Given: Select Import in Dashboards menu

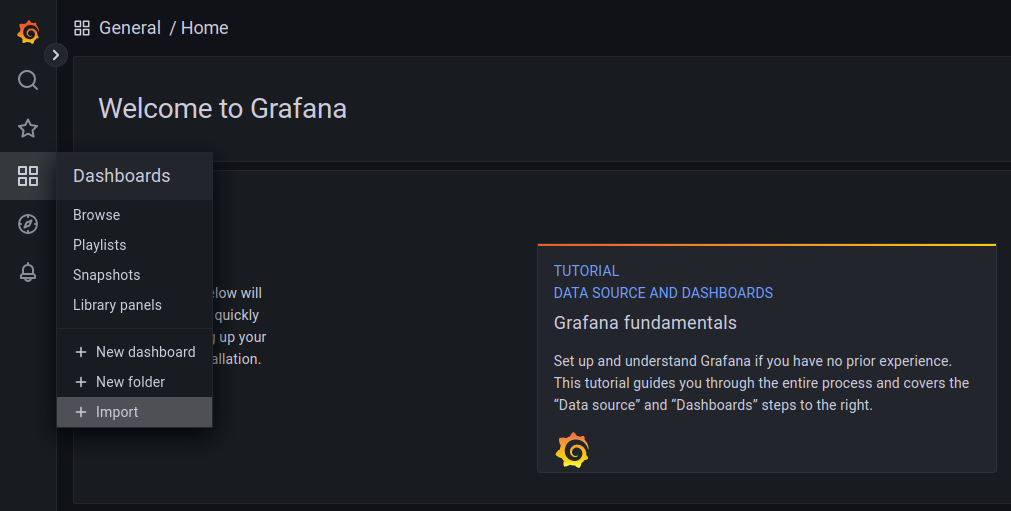Looking at the screenshot, I should tap(117, 412).
